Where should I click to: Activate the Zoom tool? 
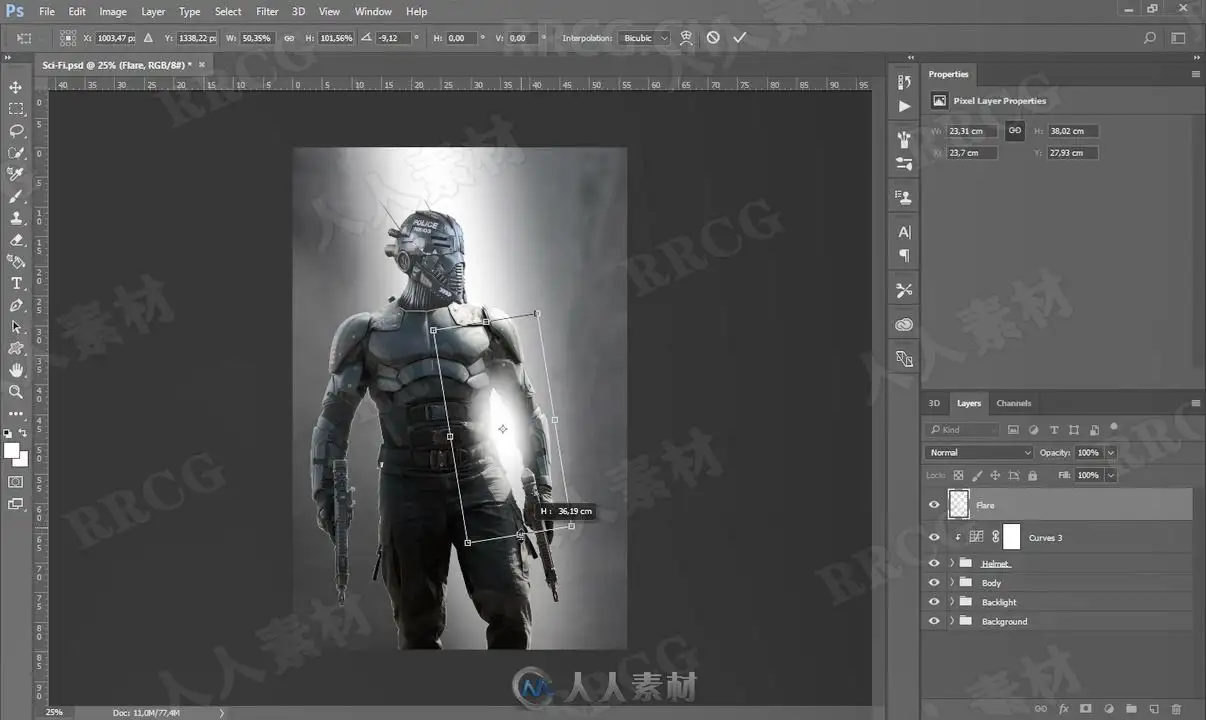pos(16,391)
